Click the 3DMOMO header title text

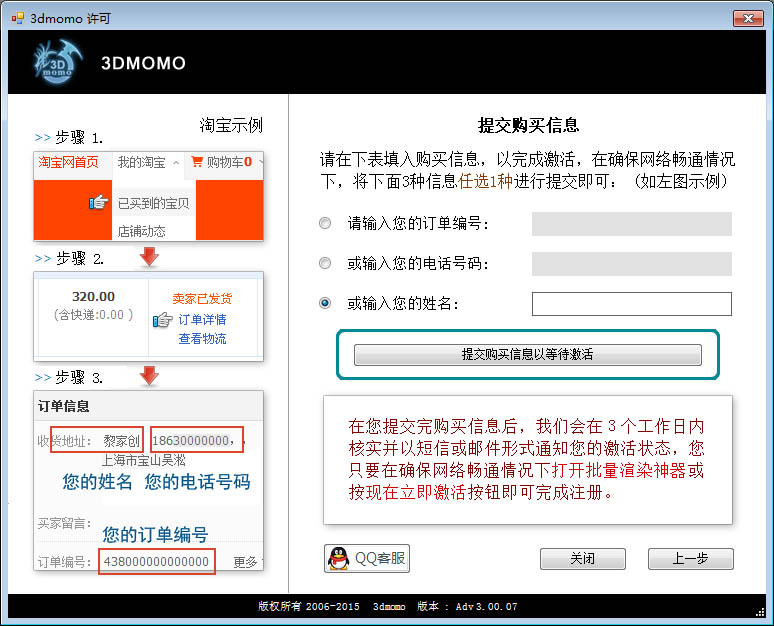pyautogui.click(x=143, y=63)
